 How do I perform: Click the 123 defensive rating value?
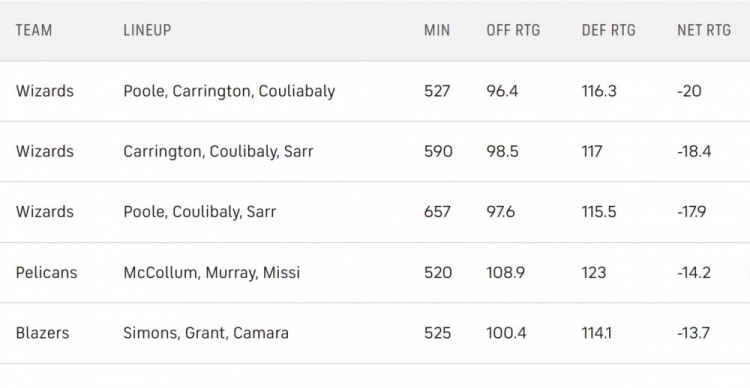pyautogui.click(x=594, y=273)
